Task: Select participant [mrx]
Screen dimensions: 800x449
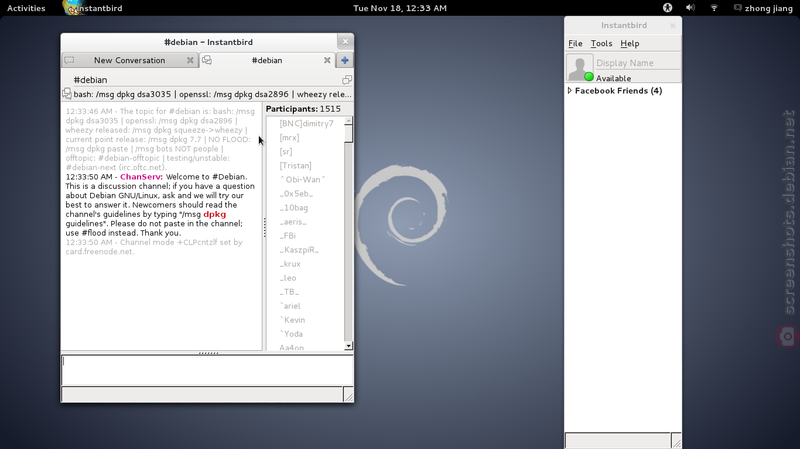Action: (x=289, y=138)
